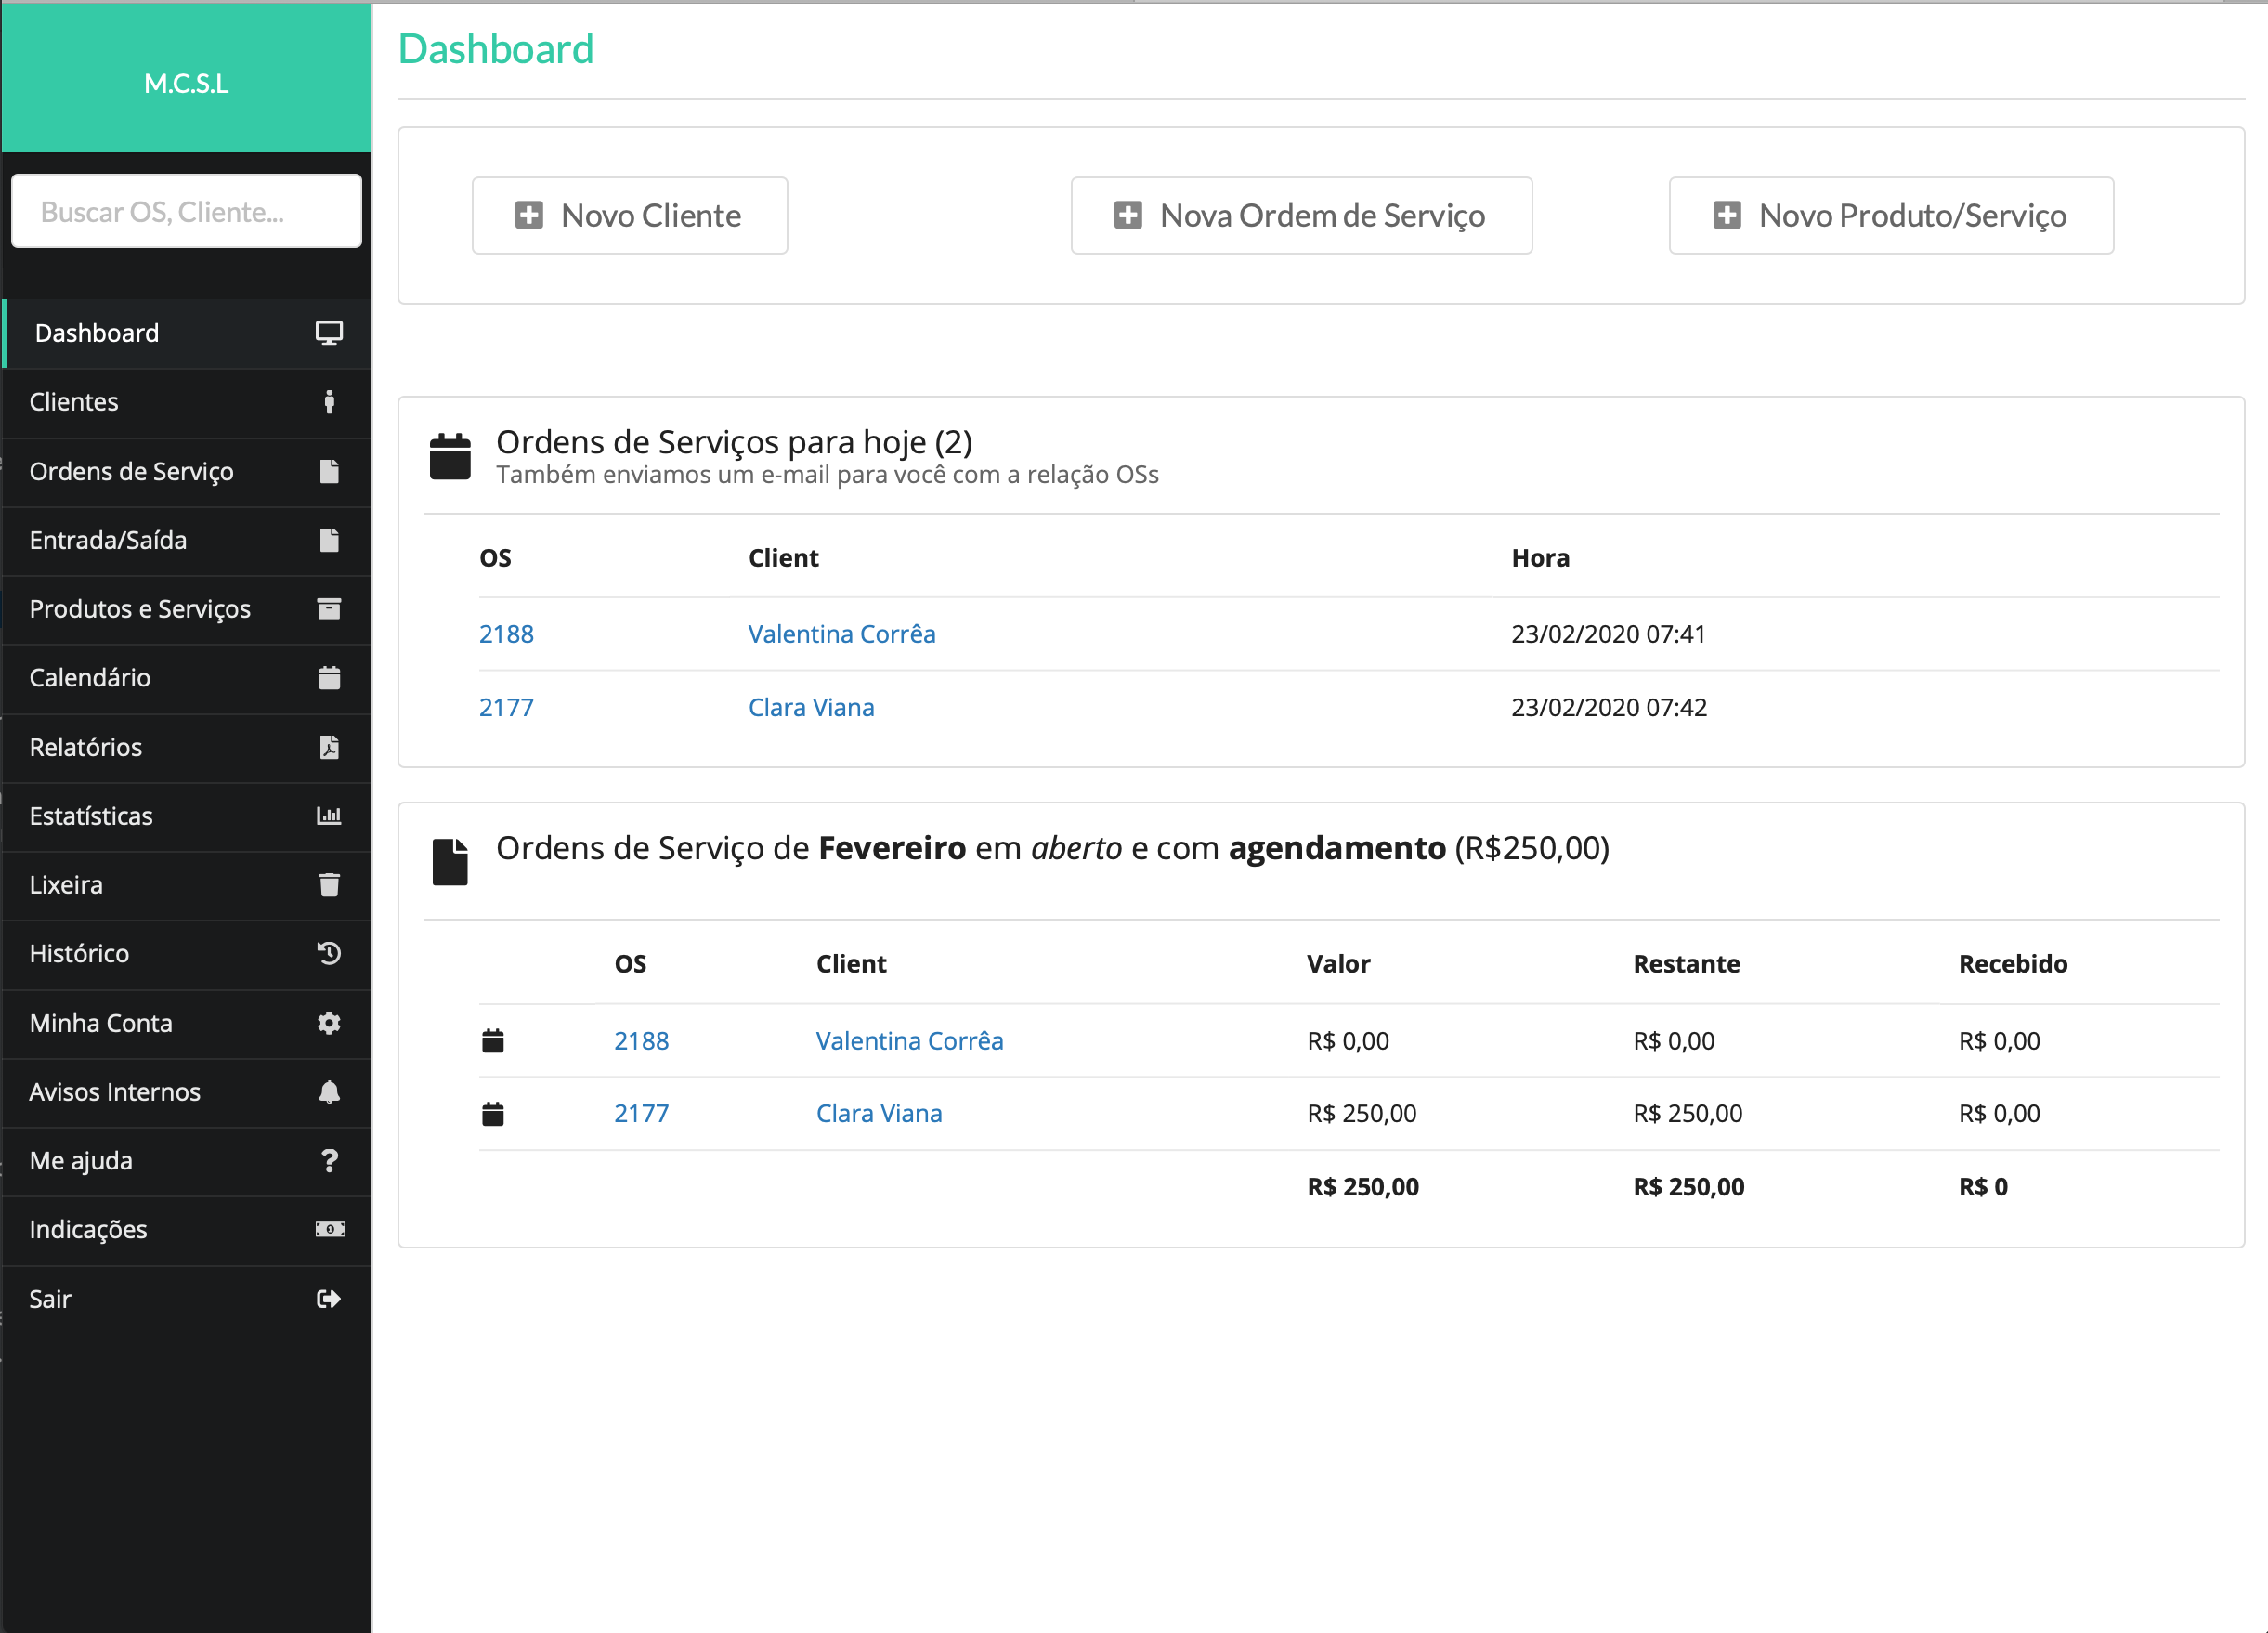Open the Relatórios page
This screenshot has height=1633, width=2268.
(x=187, y=747)
